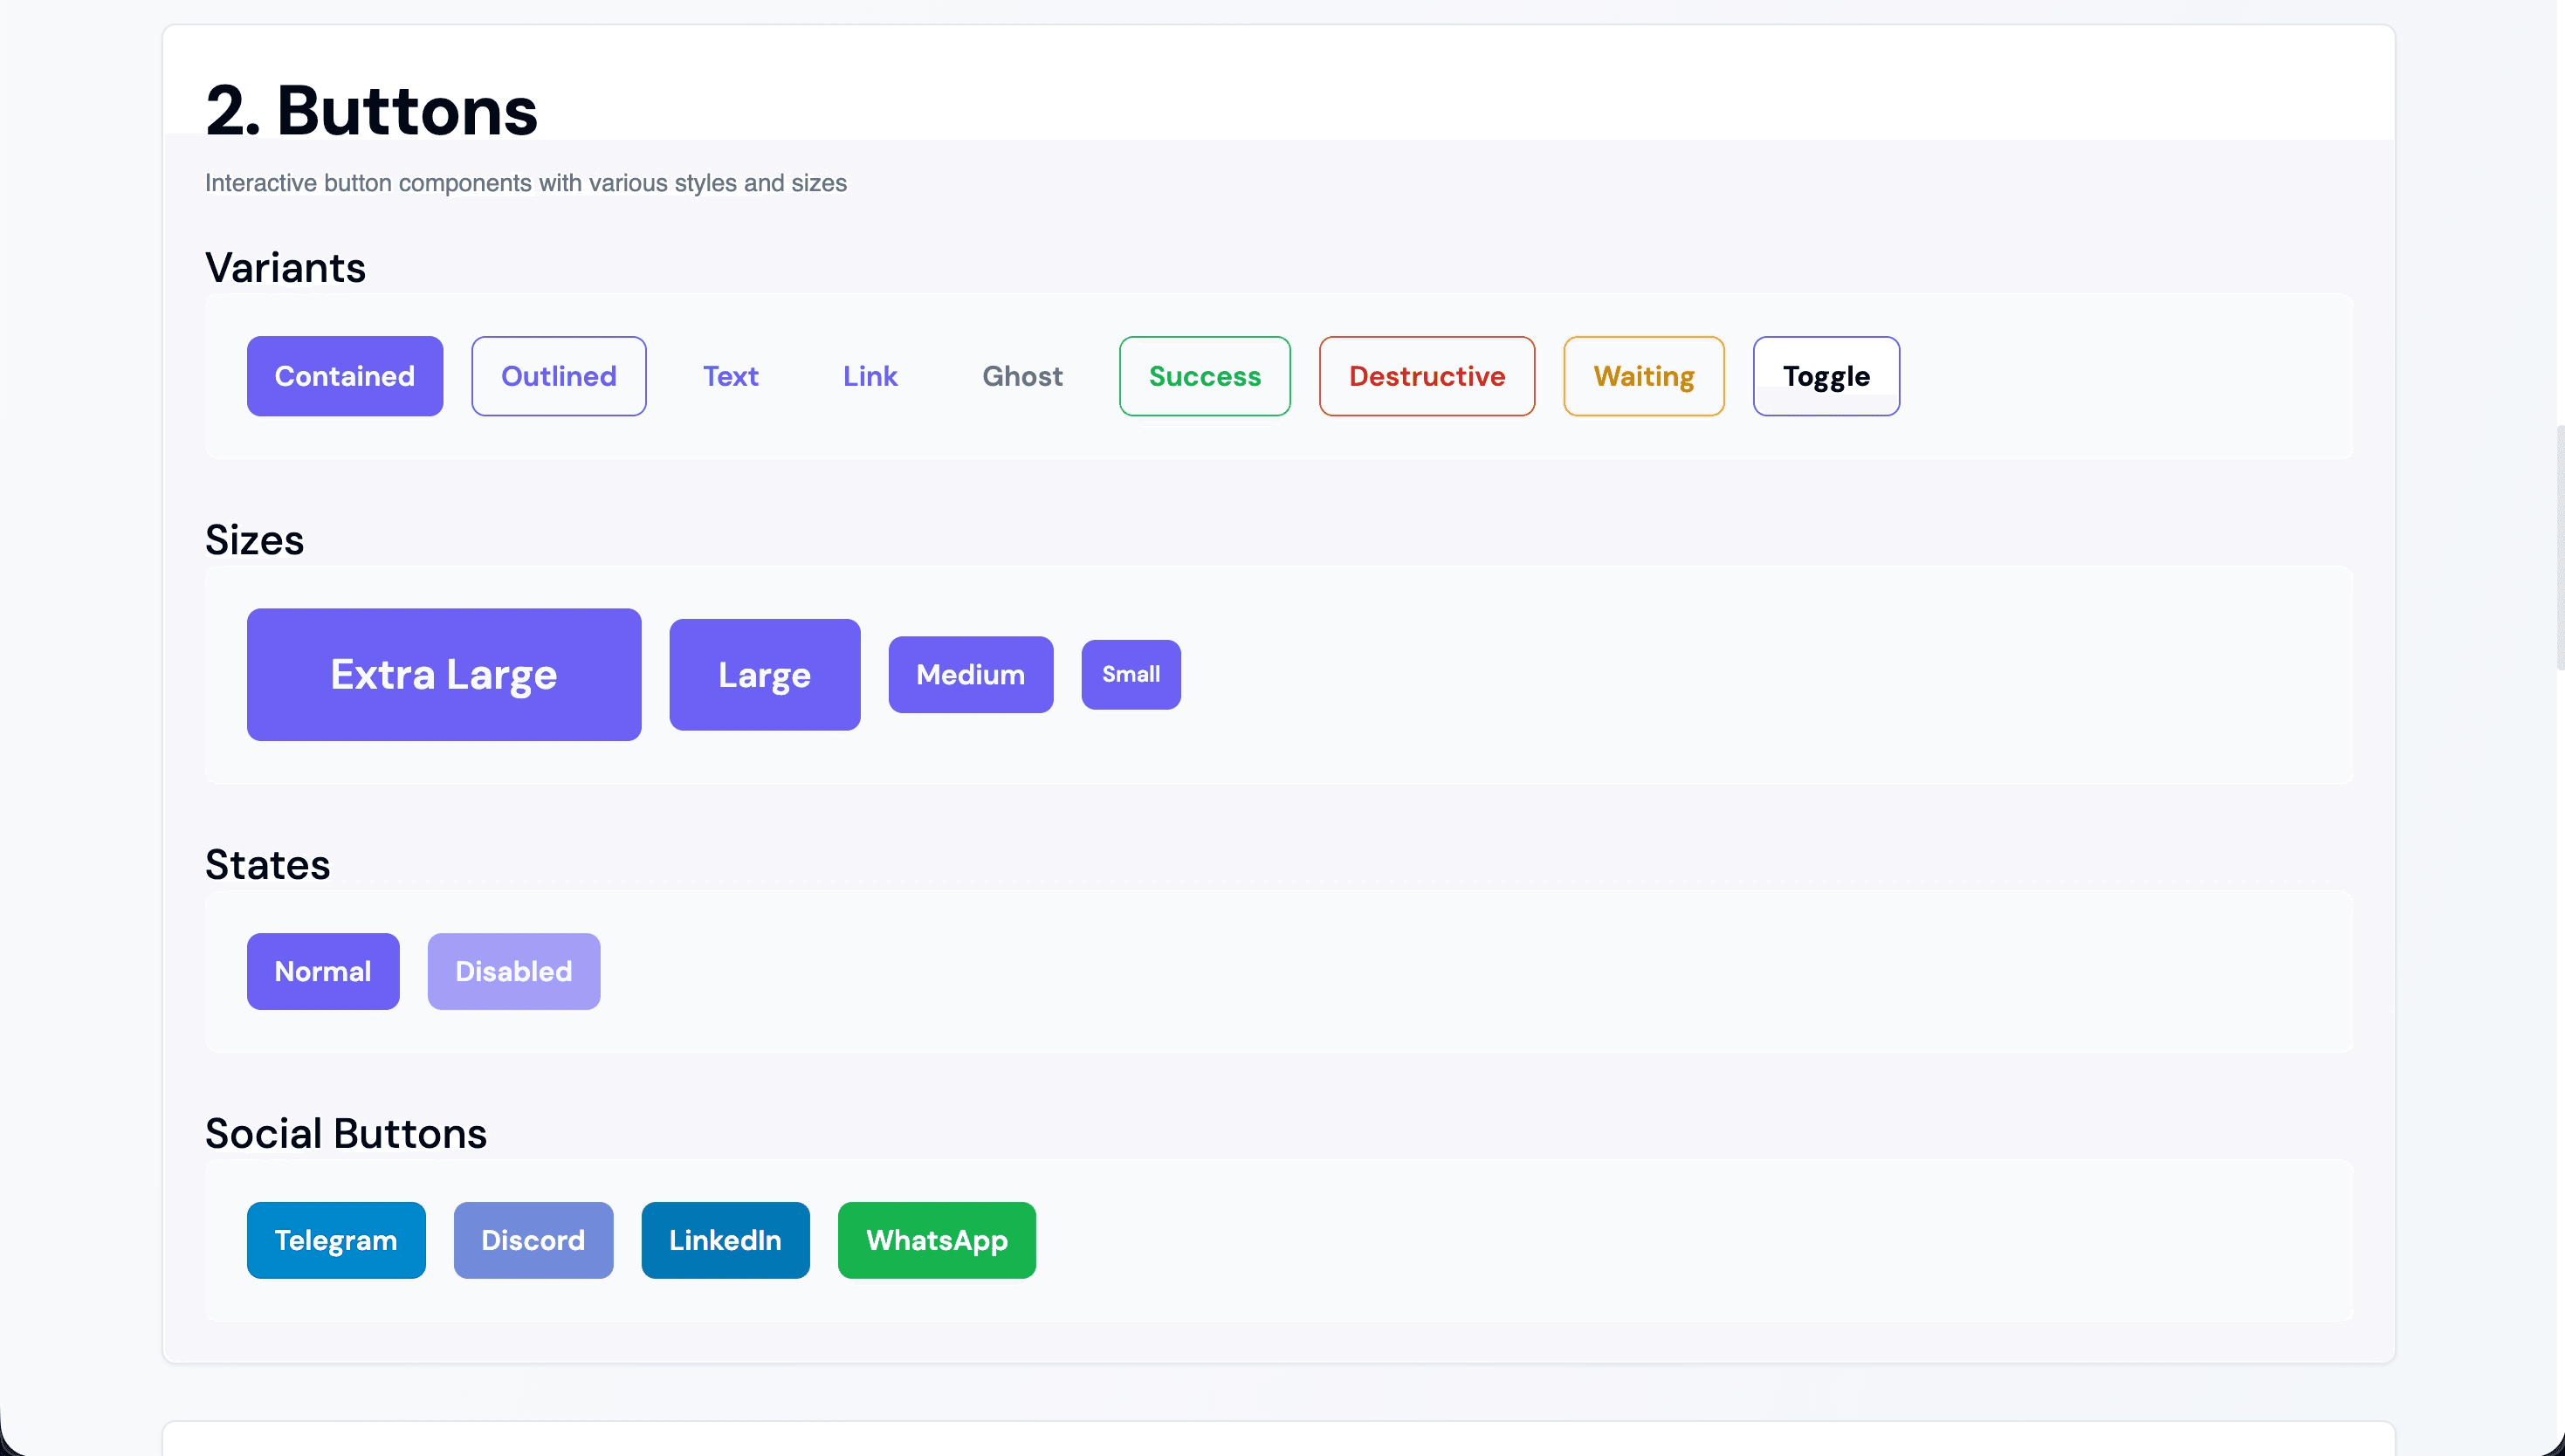The image size is (2565, 1456).
Task: Click the Waiting button
Action: tap(1643, 376)
